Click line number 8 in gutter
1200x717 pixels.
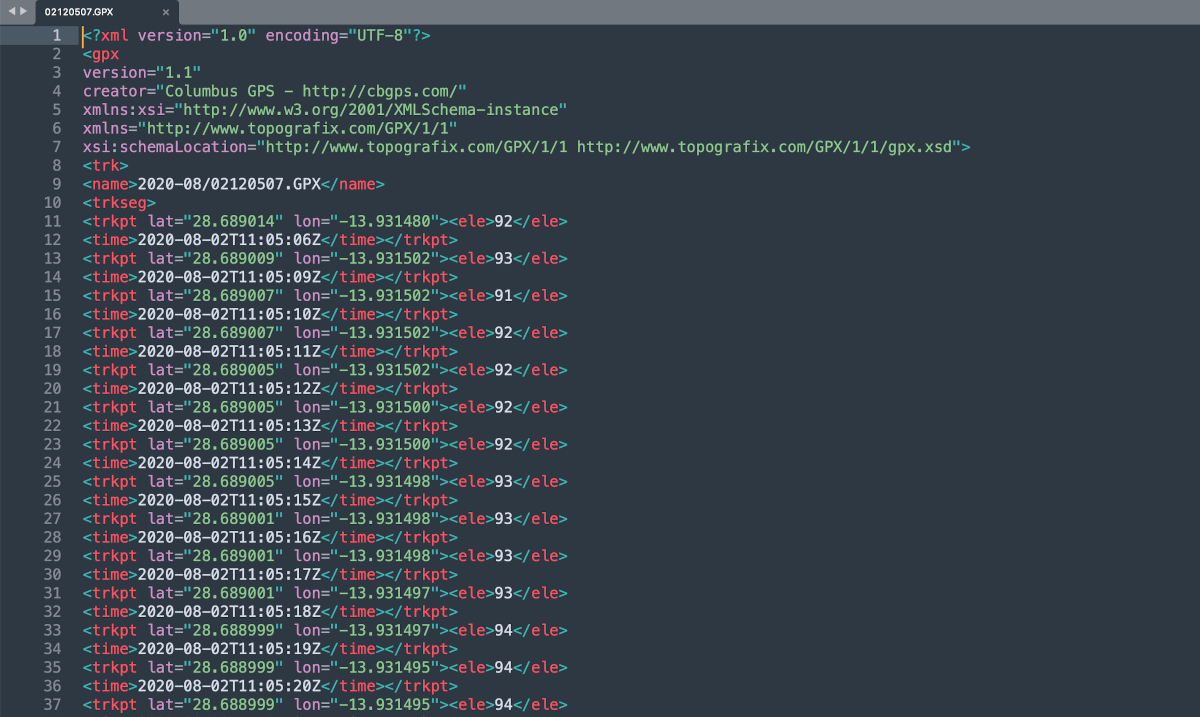click(x=57, y=166)
